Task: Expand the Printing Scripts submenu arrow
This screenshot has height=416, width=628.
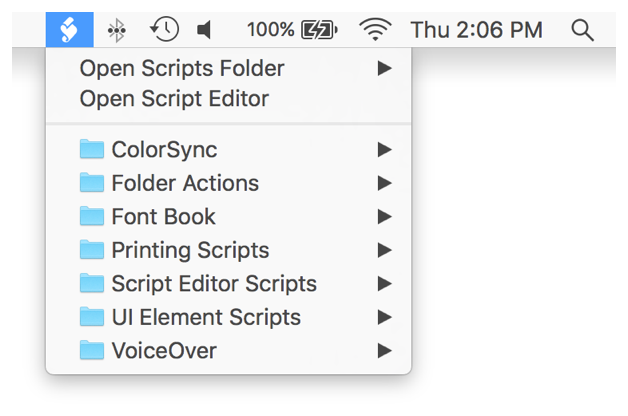Action: pos(383,251)
